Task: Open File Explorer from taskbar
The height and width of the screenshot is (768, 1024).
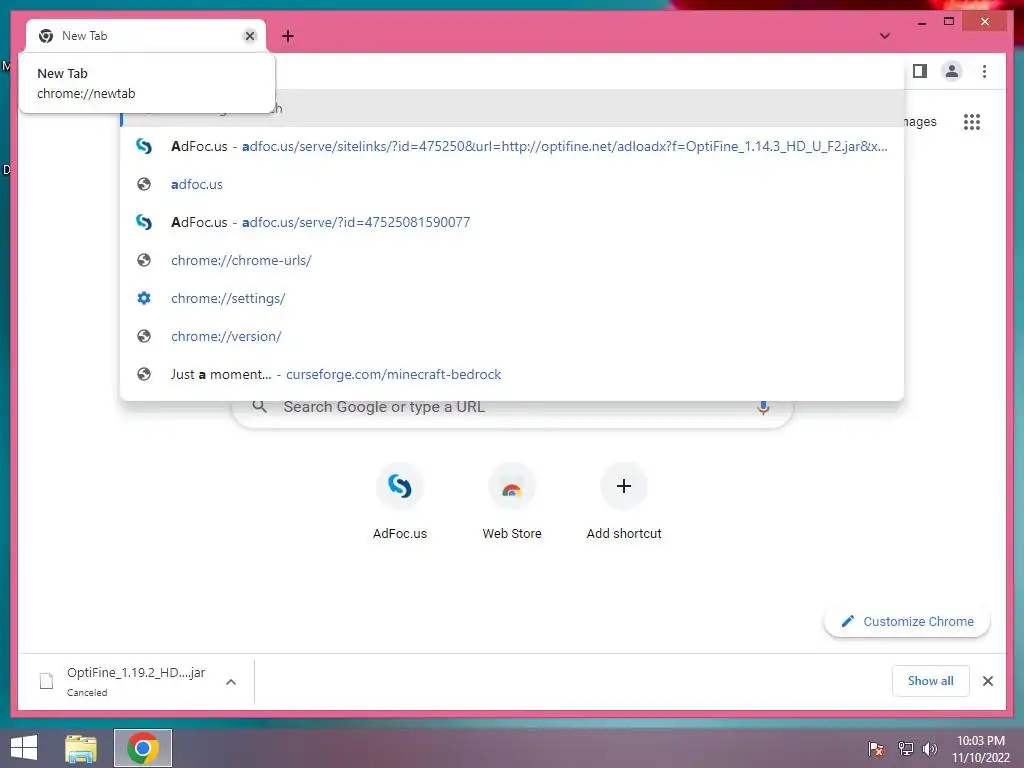Action: click(81, 748)
